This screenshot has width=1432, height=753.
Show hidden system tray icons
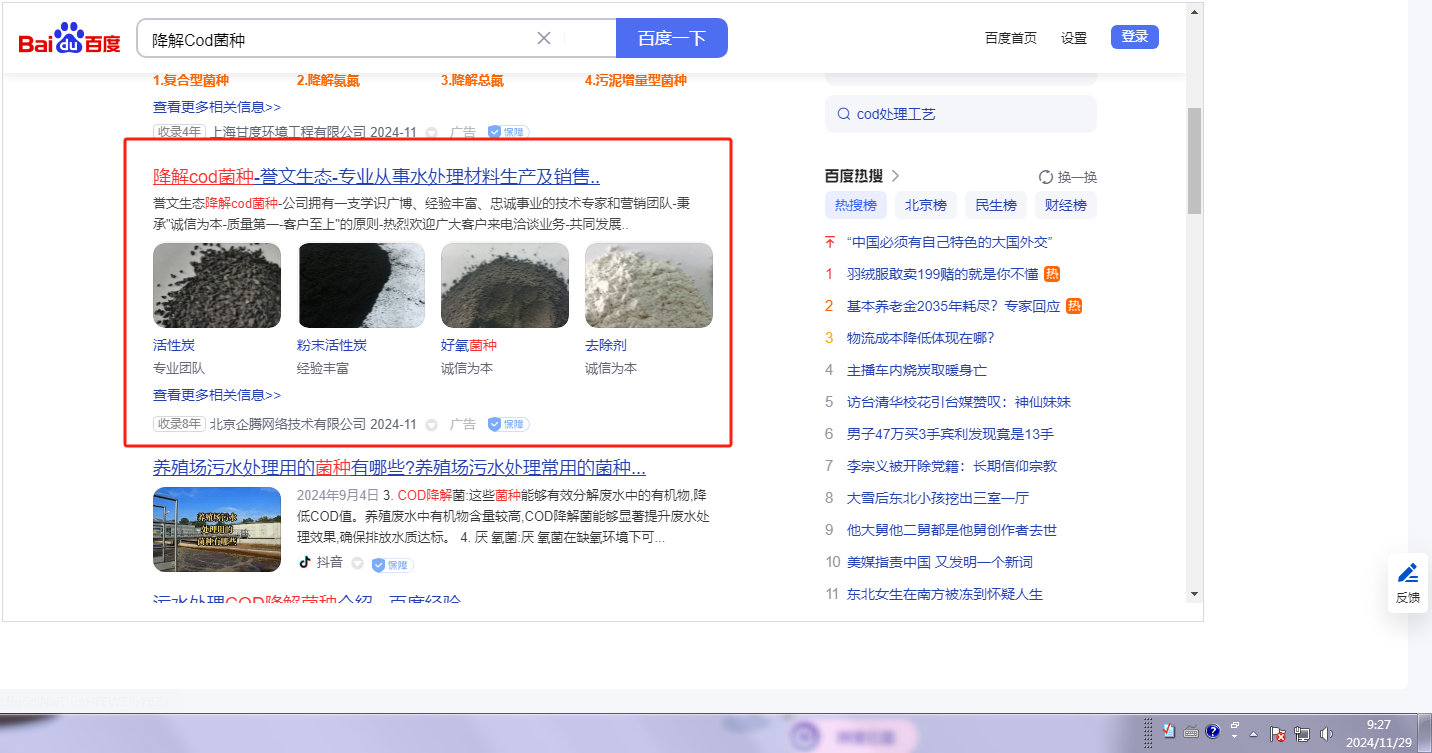1253,733
